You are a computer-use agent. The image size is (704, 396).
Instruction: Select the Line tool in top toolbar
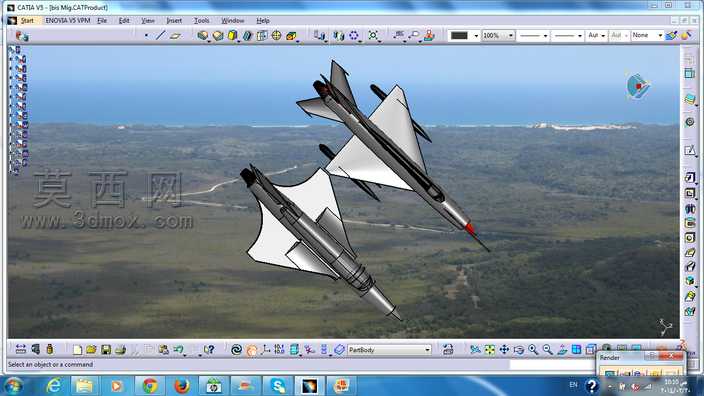pos(160,35)
